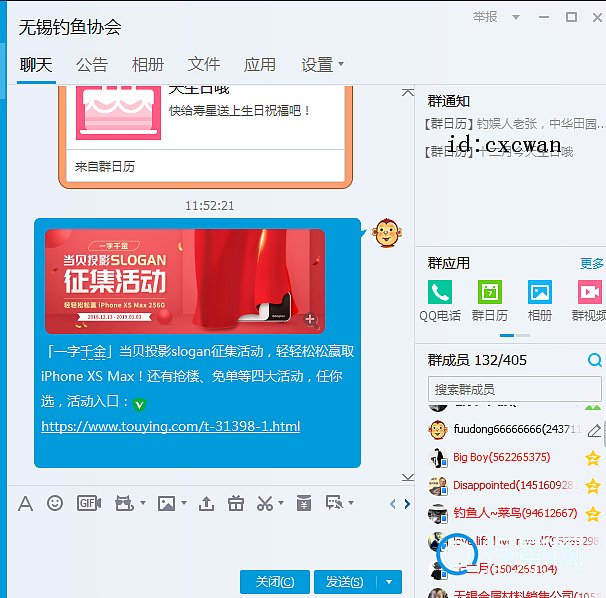Open the 发送 send options dropdown
The height and width of the screenshot is (598, 606).
tap(389, 582)
